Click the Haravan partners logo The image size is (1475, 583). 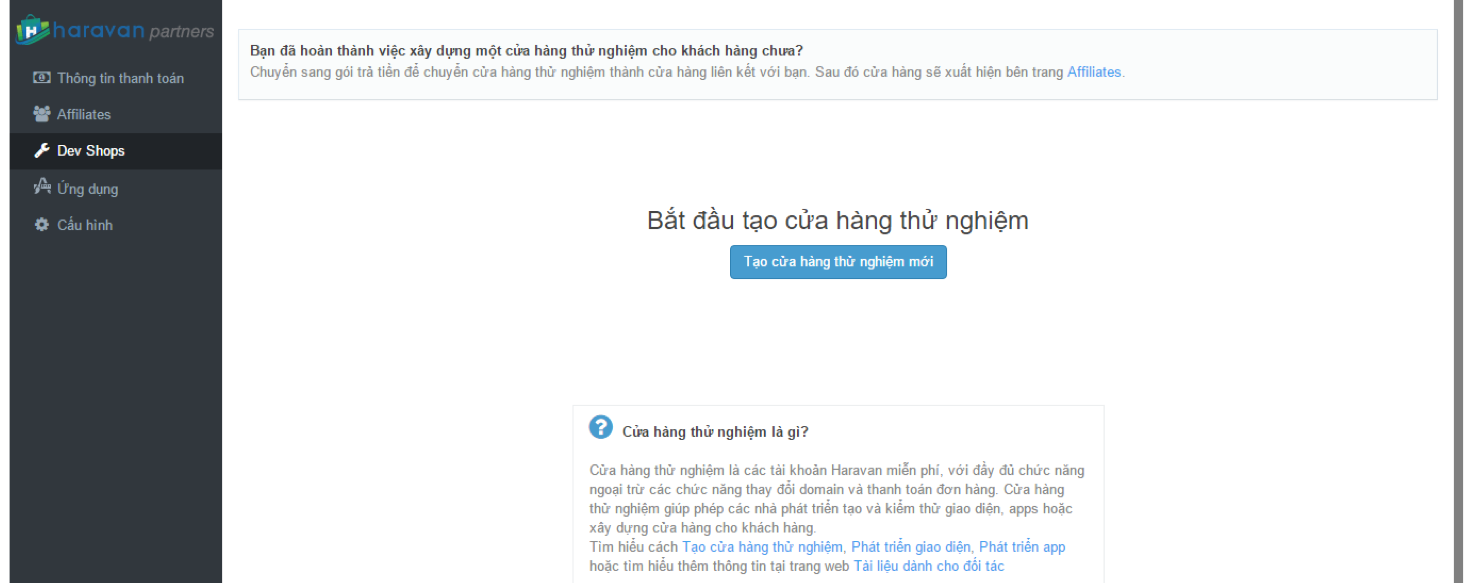[116, 30]
